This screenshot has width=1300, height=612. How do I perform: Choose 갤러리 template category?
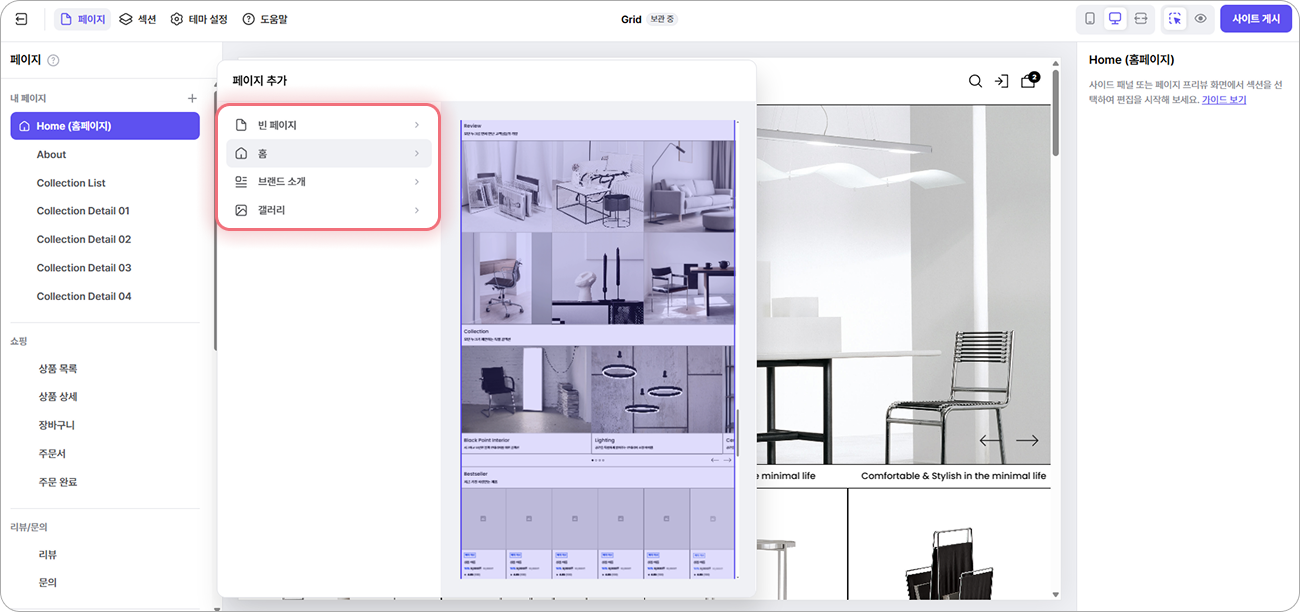[x=329, y=210]
